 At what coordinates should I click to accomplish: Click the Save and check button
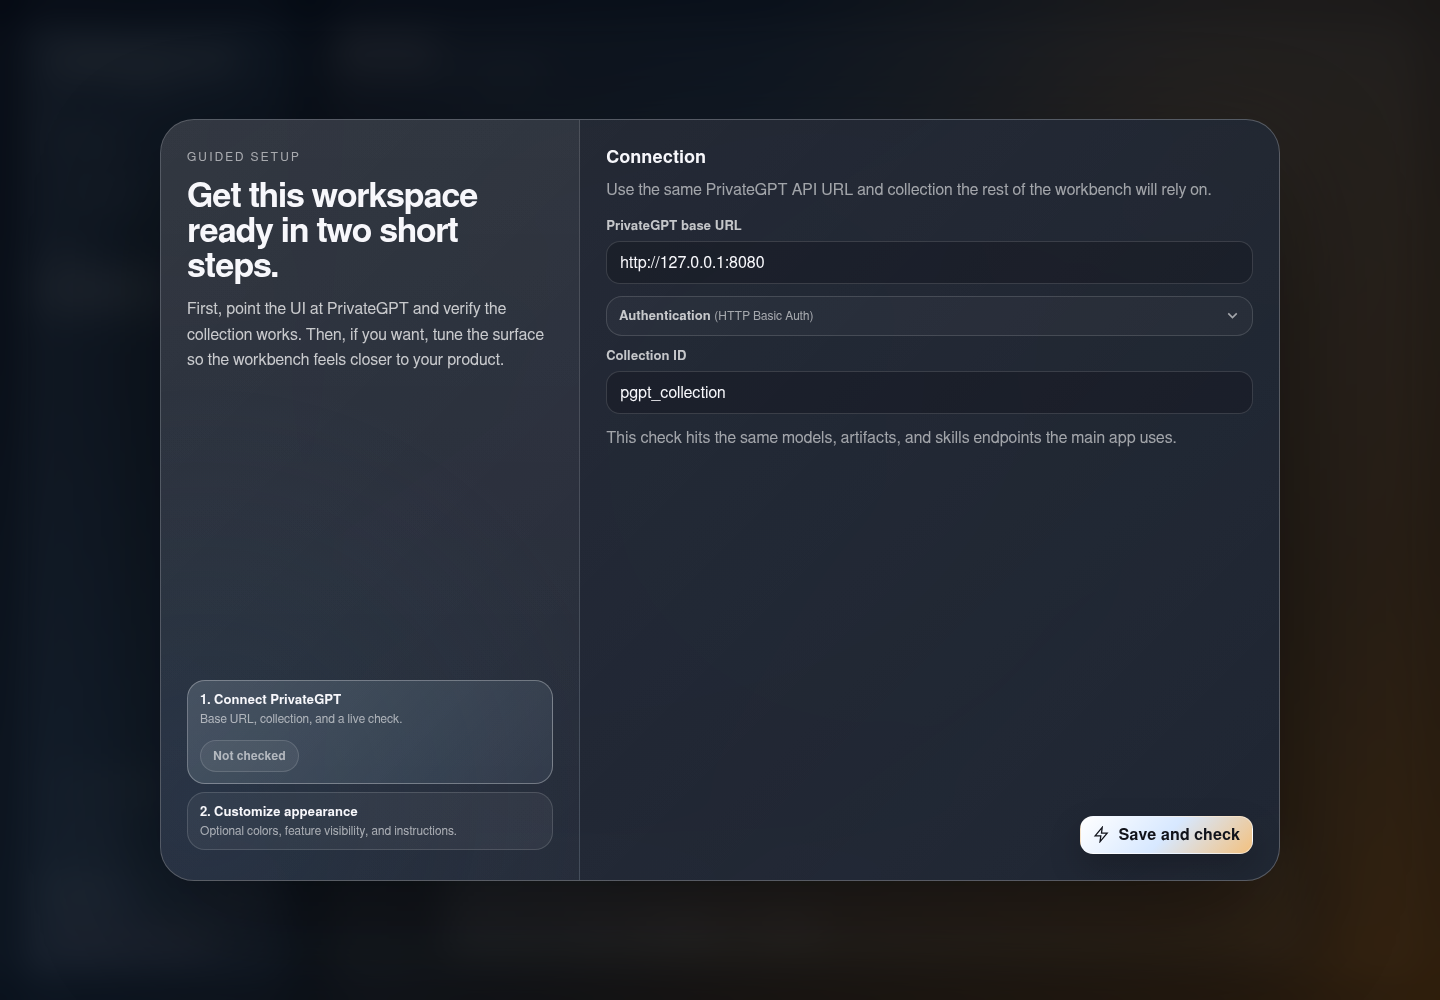[1166, 835]
